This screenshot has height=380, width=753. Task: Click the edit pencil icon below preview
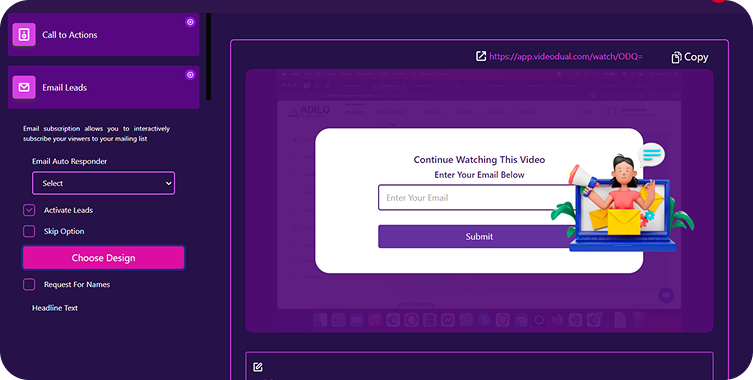point(258,367)
